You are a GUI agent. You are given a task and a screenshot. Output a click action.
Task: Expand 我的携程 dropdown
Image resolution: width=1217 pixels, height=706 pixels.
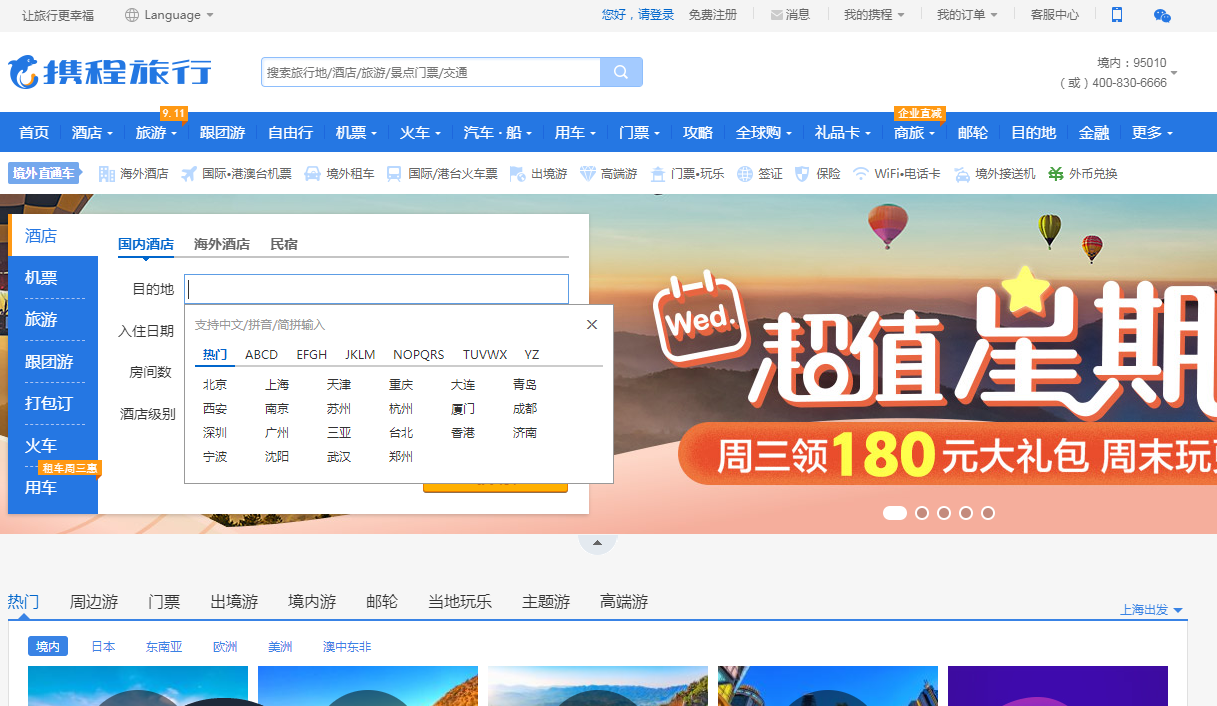click(874, 15)
